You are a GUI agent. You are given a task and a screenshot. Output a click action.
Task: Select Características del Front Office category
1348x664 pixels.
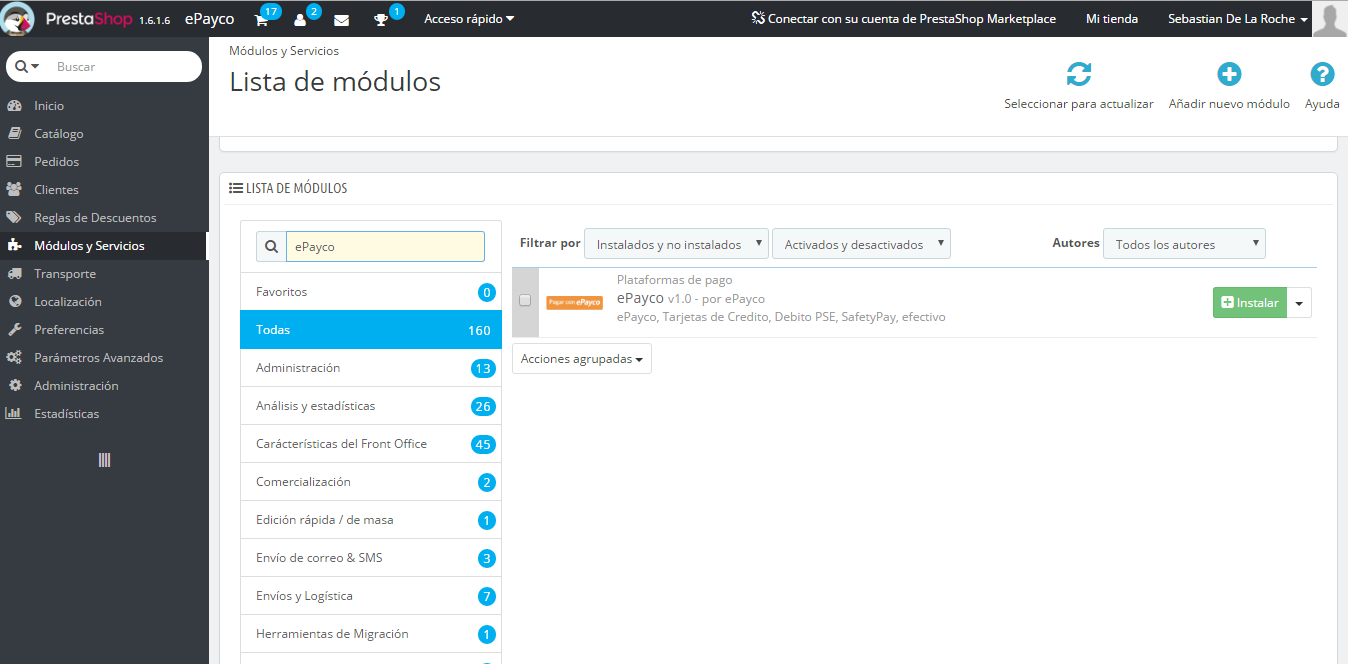(371, 444)
